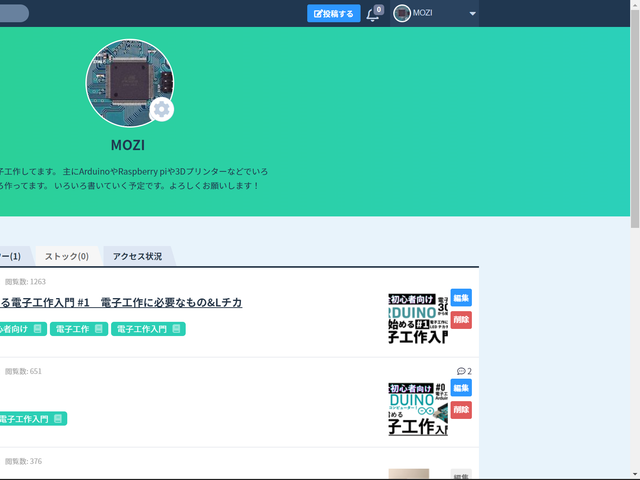Click 電子工作入門 tag in first article

[x=148, y=329]
